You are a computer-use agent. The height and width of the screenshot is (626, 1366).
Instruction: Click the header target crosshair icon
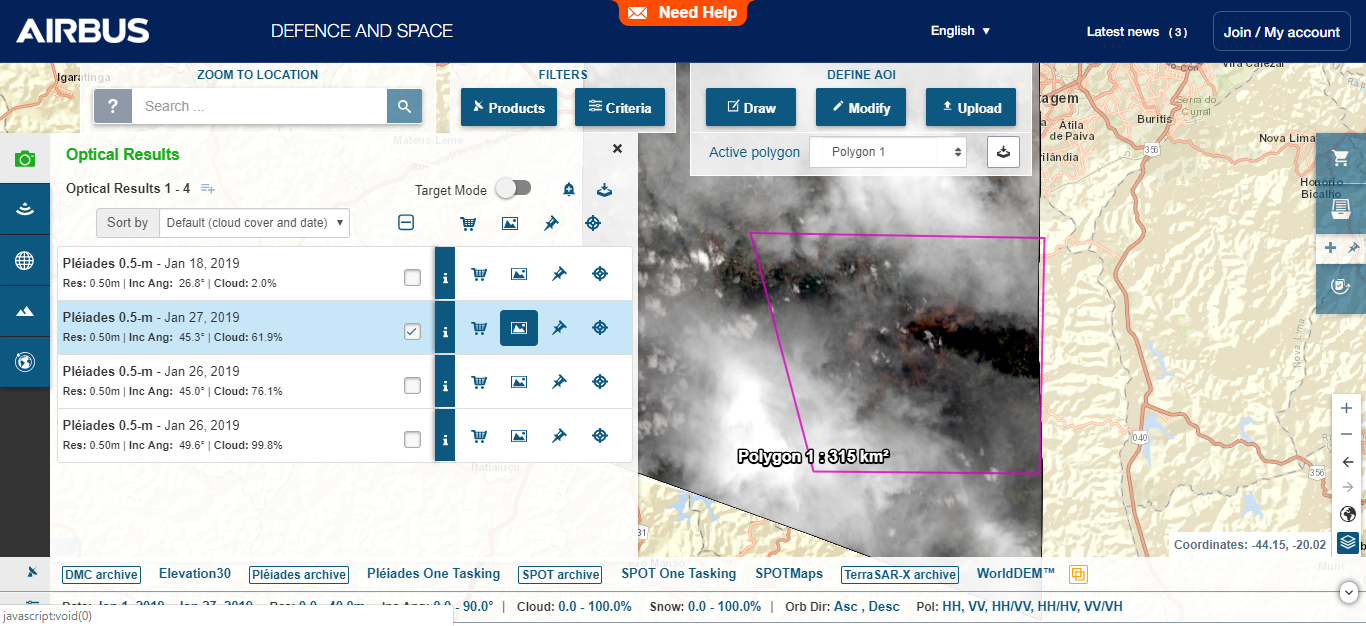(x=593, y=223)
